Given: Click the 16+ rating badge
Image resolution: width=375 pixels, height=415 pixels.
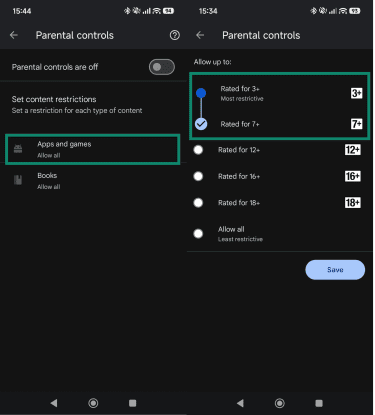Looking at the screenshot, I should (x=353, y=176).
